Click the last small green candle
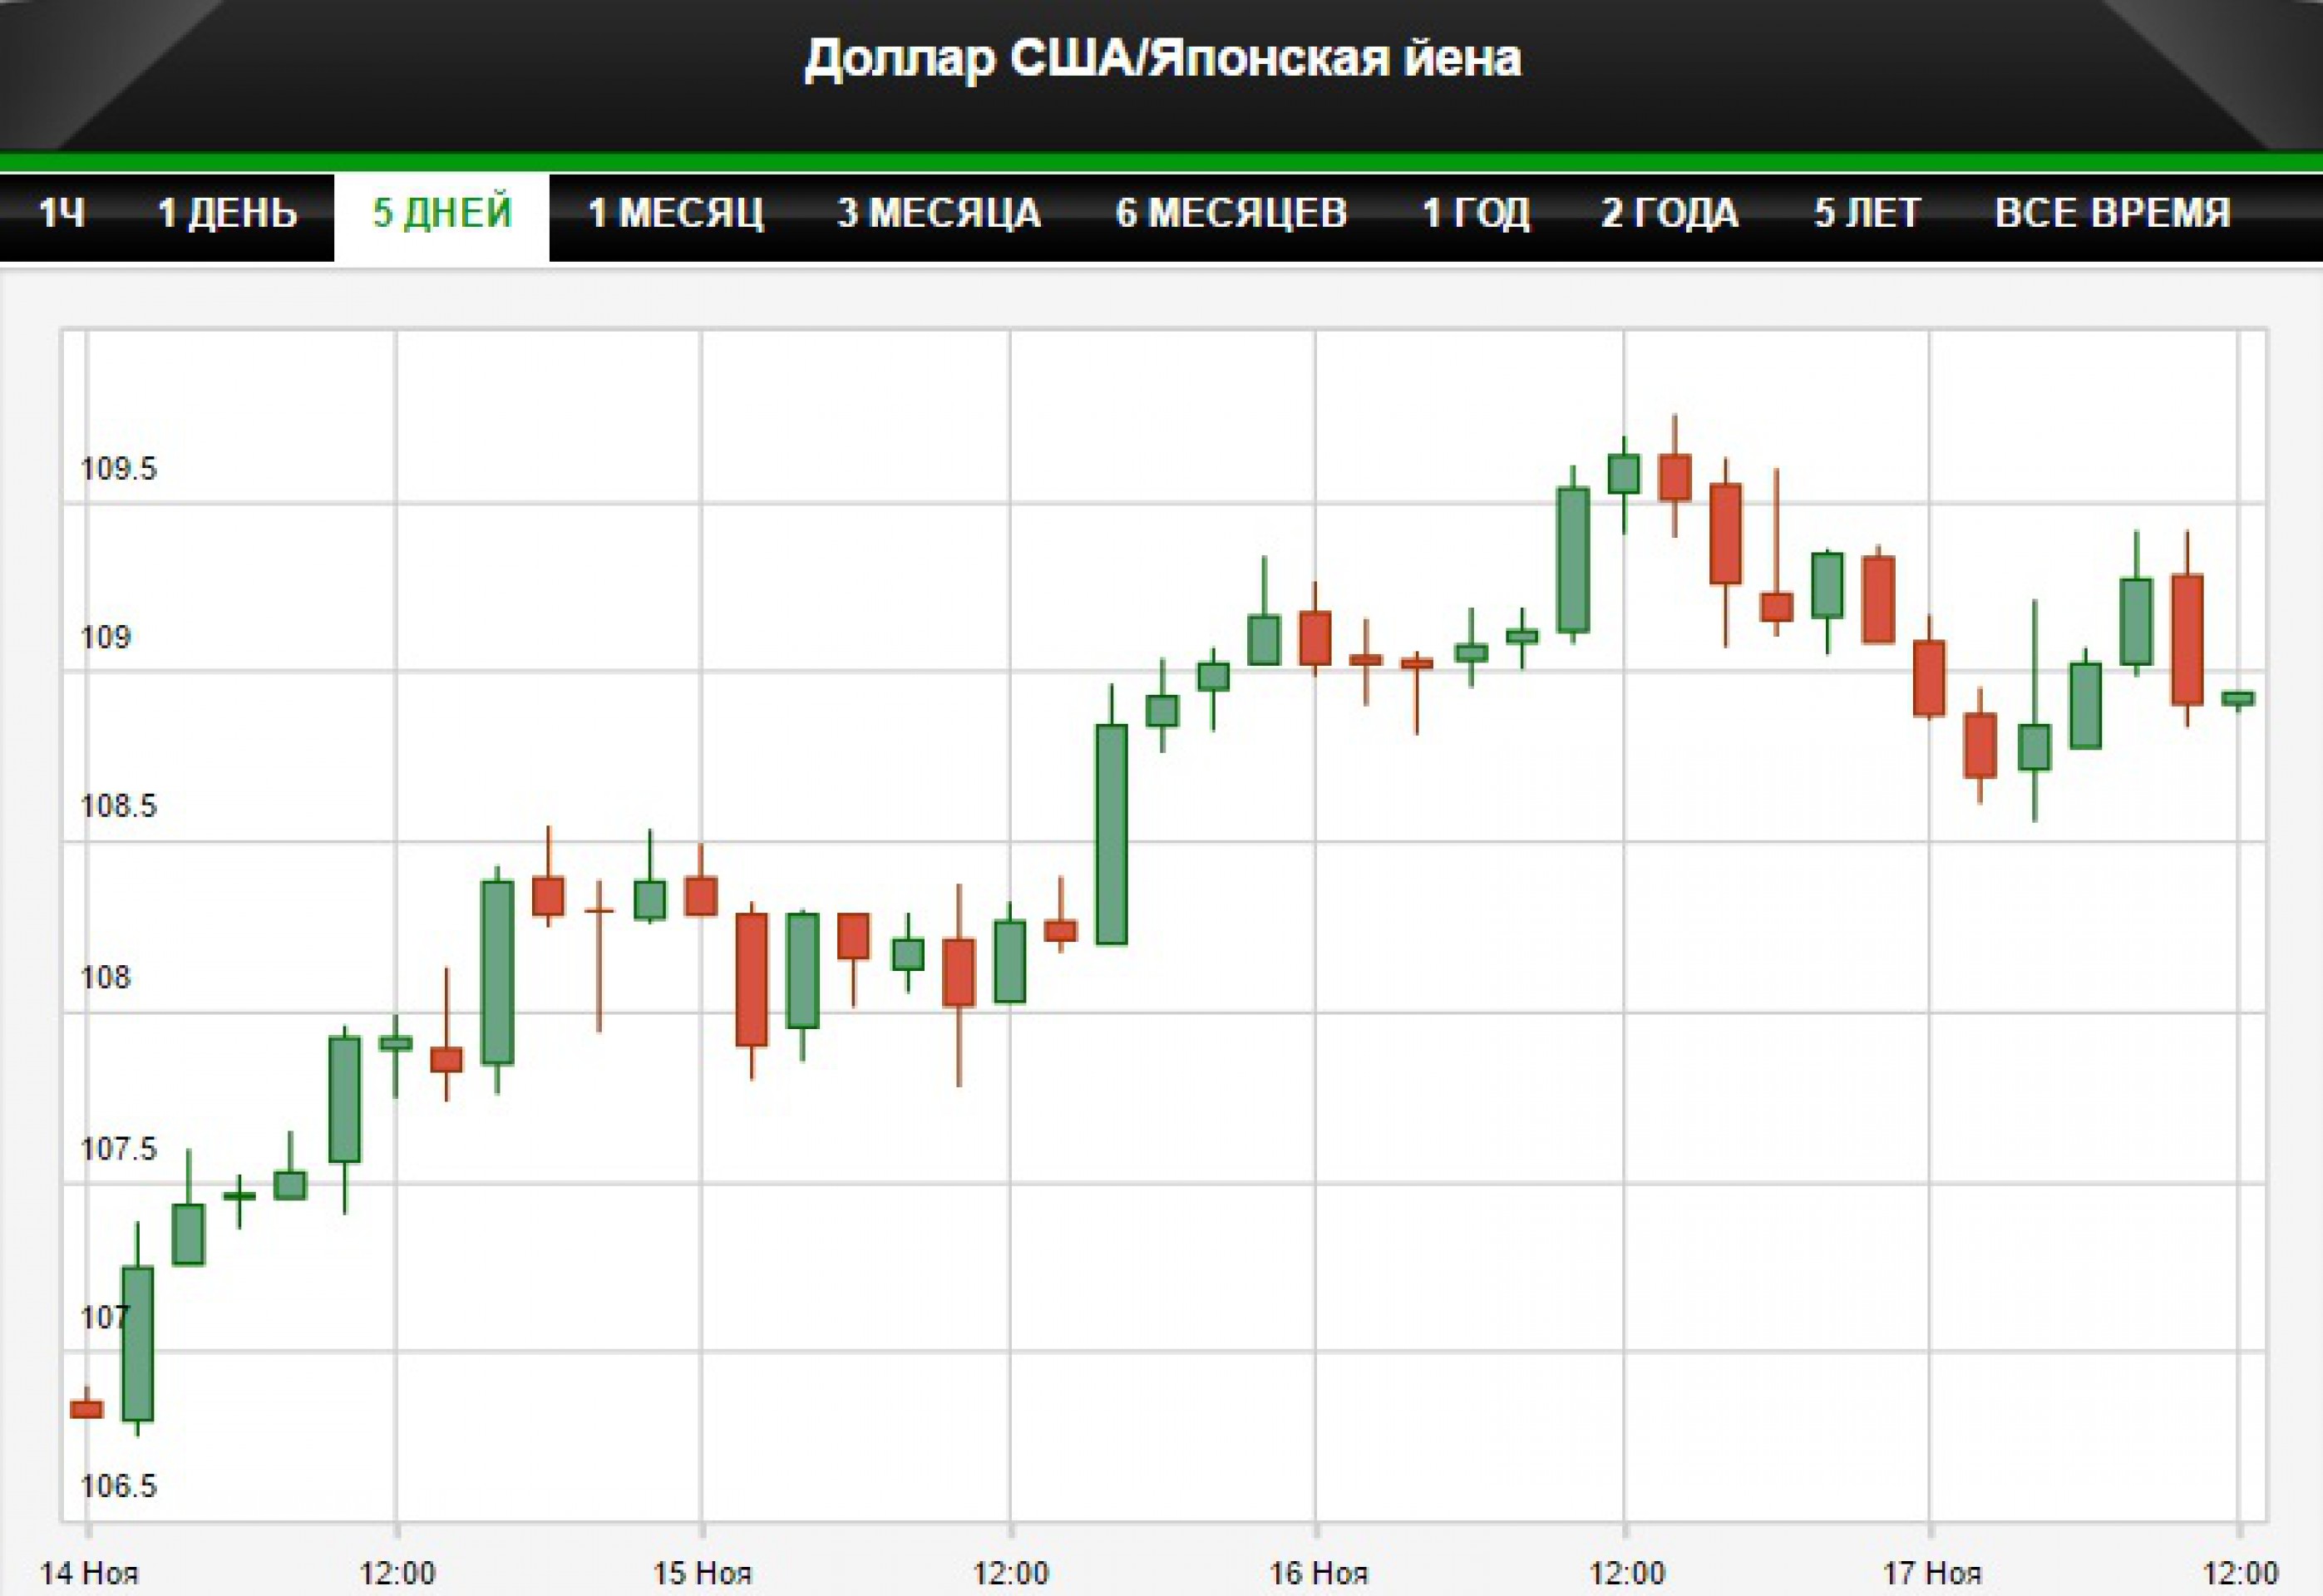Image resolution: width=2323 pixels, height=1596 pixels. pyautogui.click(x=2237, y=699)
